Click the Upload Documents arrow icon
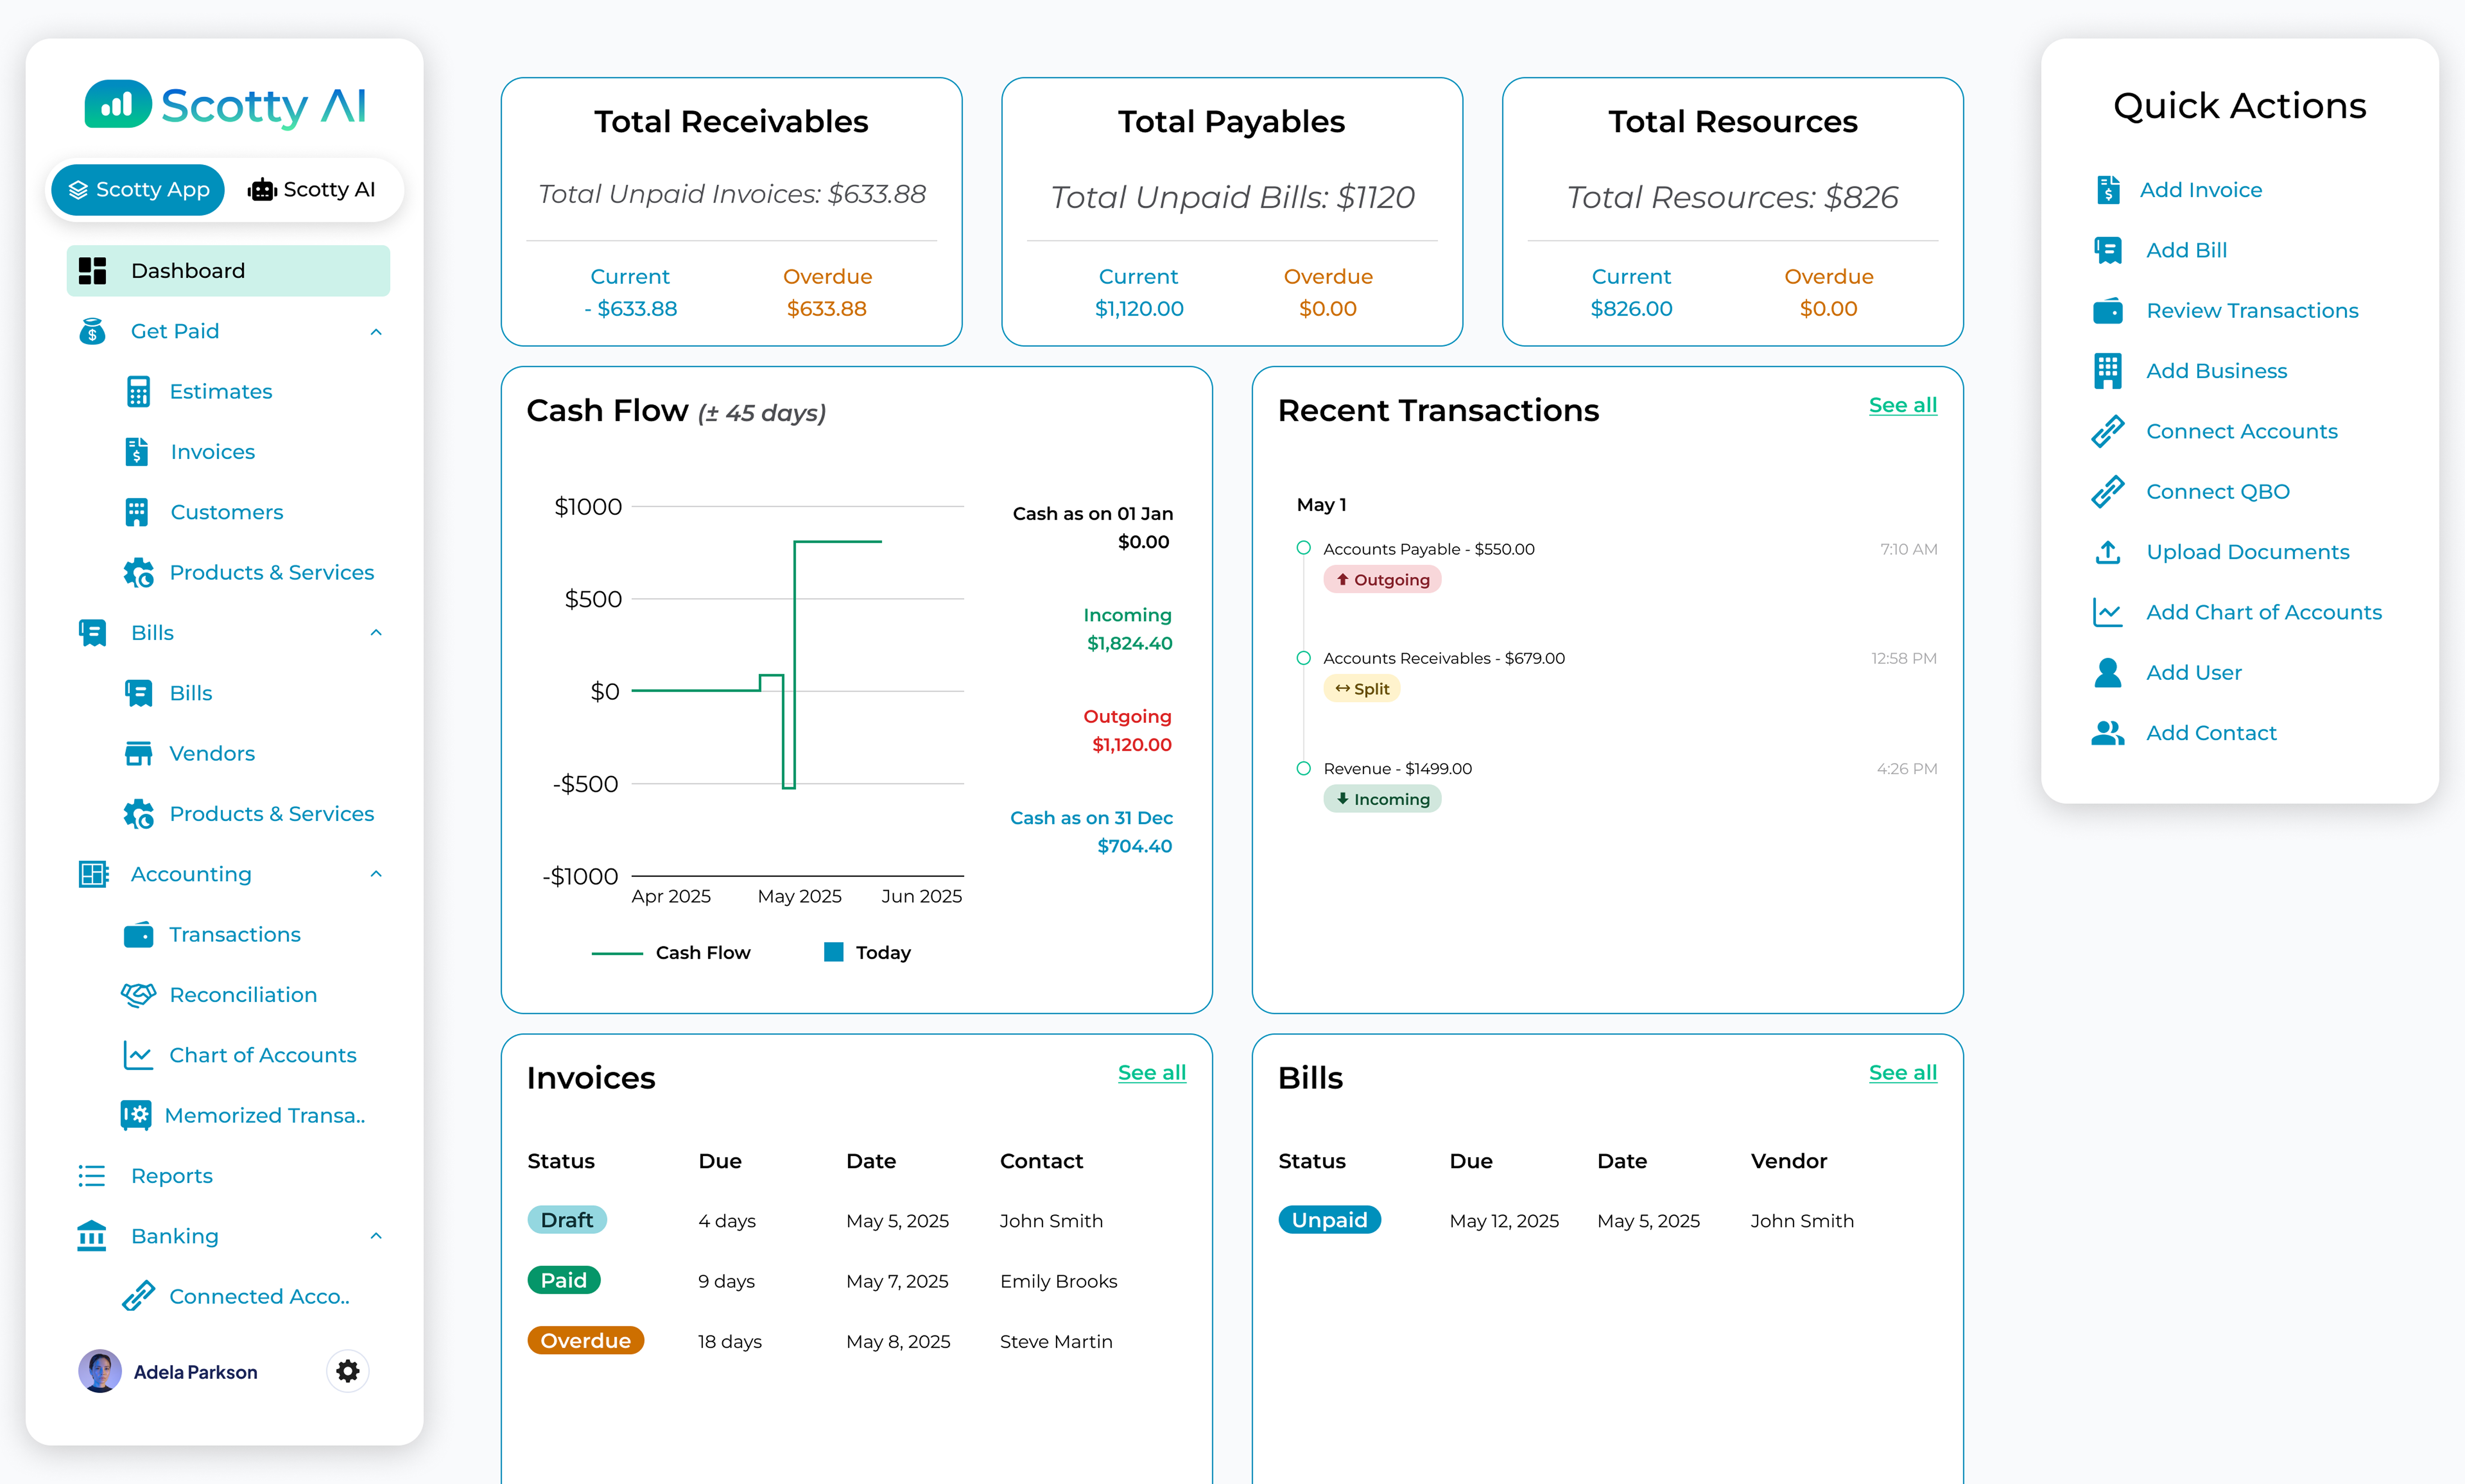Screen dimensions: 2465x1484 click(2108, 552)
